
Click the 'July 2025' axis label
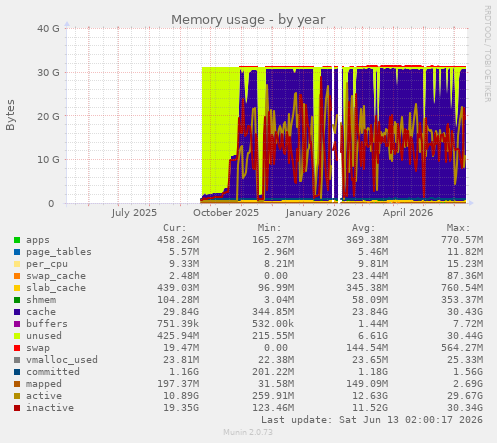tap(134, 213)
